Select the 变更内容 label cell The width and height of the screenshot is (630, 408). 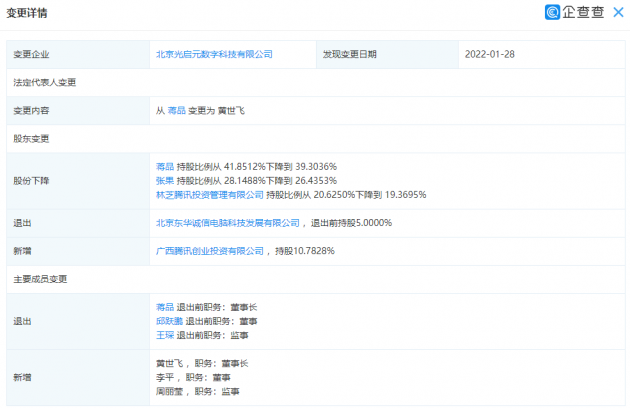[x=78, y=111]
